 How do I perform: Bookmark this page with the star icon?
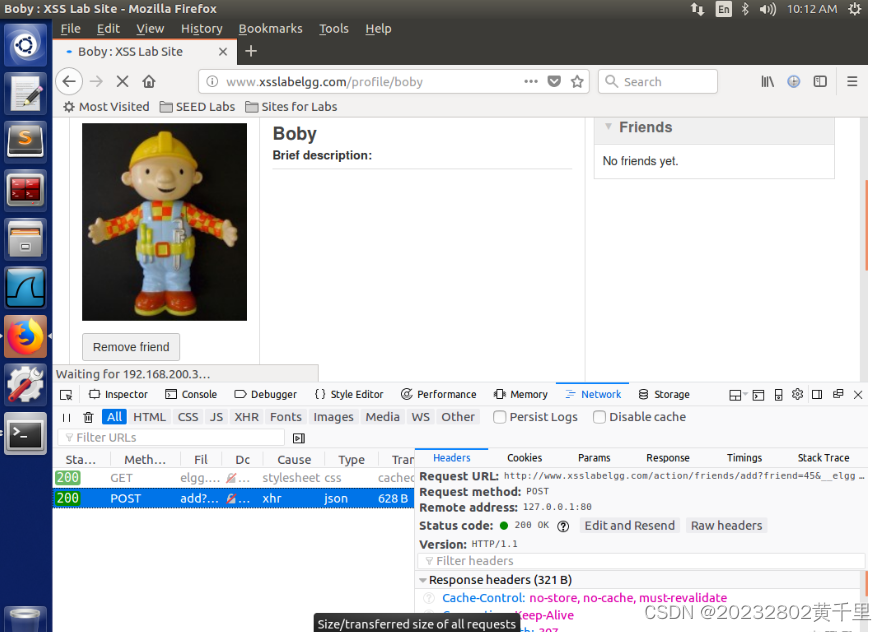577,81
